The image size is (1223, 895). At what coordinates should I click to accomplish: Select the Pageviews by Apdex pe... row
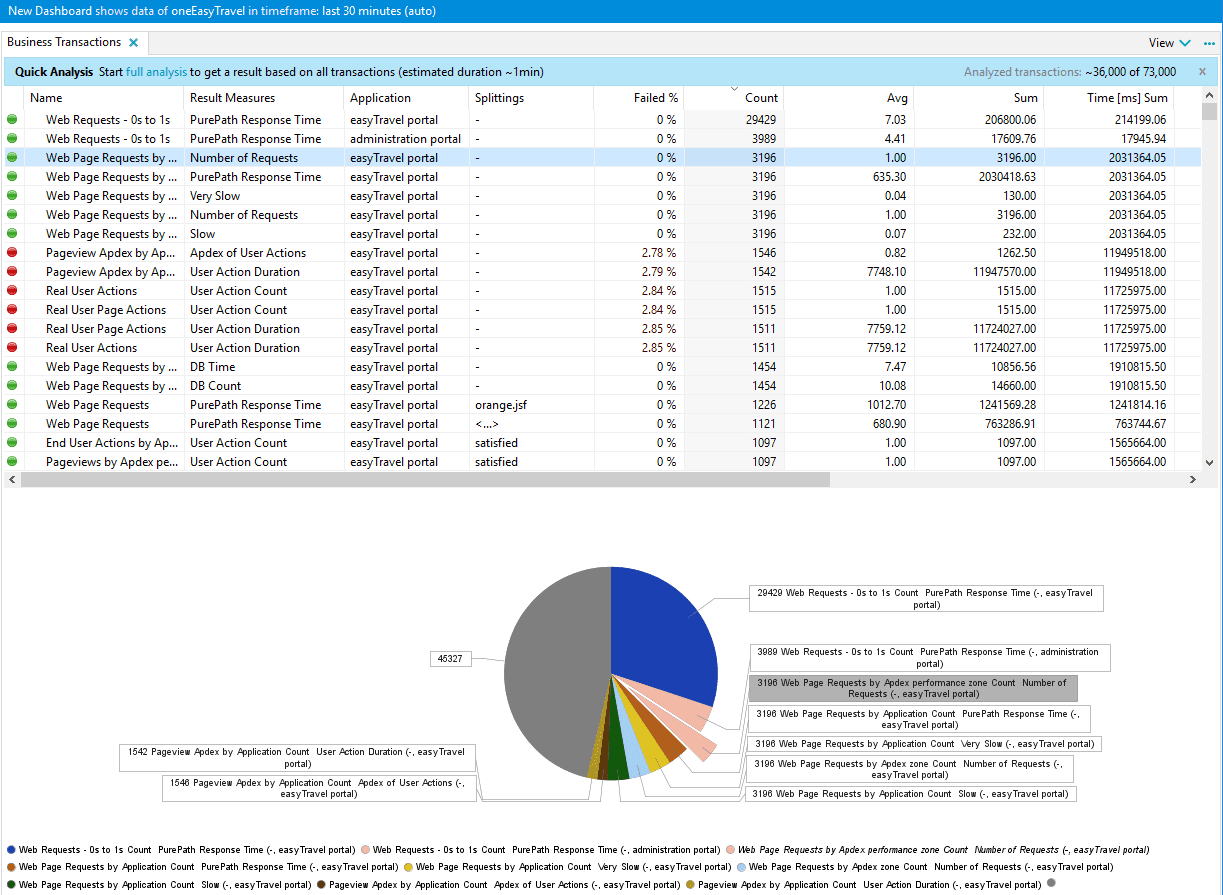pyautogui.click(x=603, y=462)
